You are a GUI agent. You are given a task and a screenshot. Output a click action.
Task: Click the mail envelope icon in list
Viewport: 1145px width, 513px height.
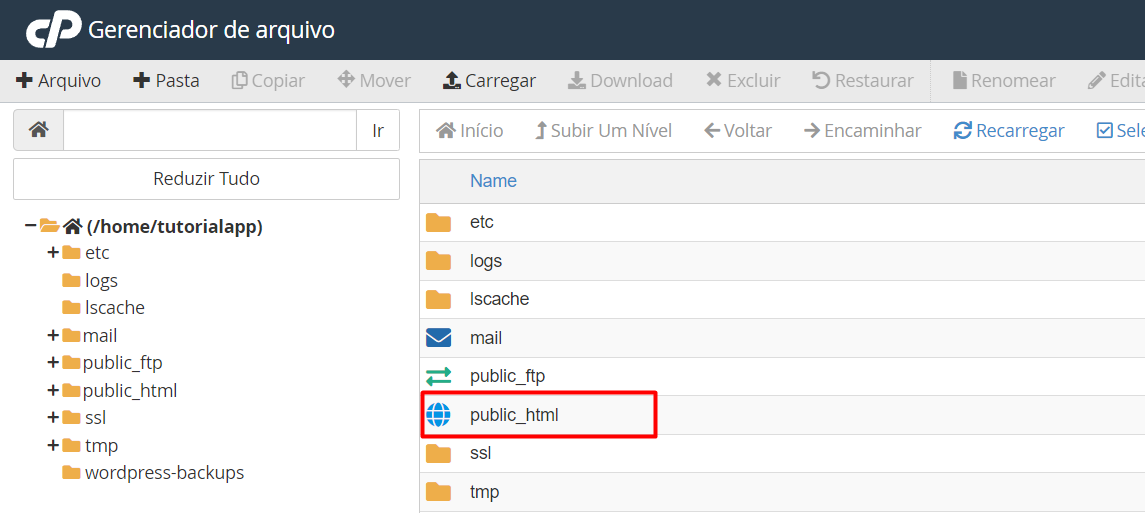point(438,338)
